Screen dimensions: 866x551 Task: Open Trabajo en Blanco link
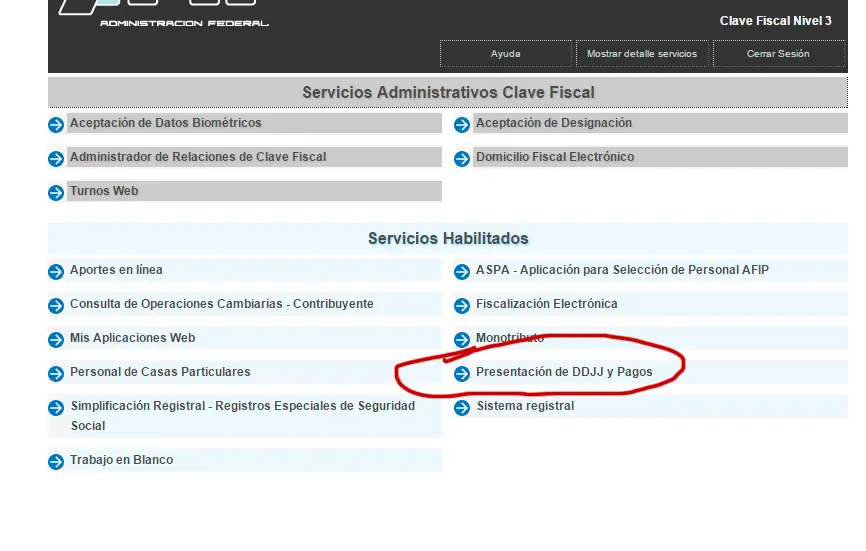click(122, 459)
